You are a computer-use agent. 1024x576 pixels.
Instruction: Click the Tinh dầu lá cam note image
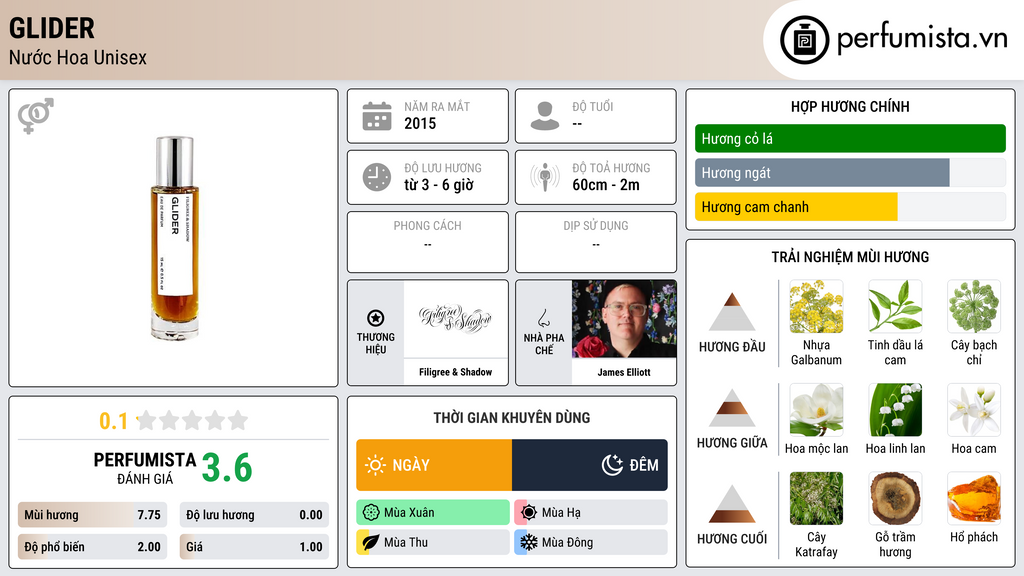tap(895, 307)
